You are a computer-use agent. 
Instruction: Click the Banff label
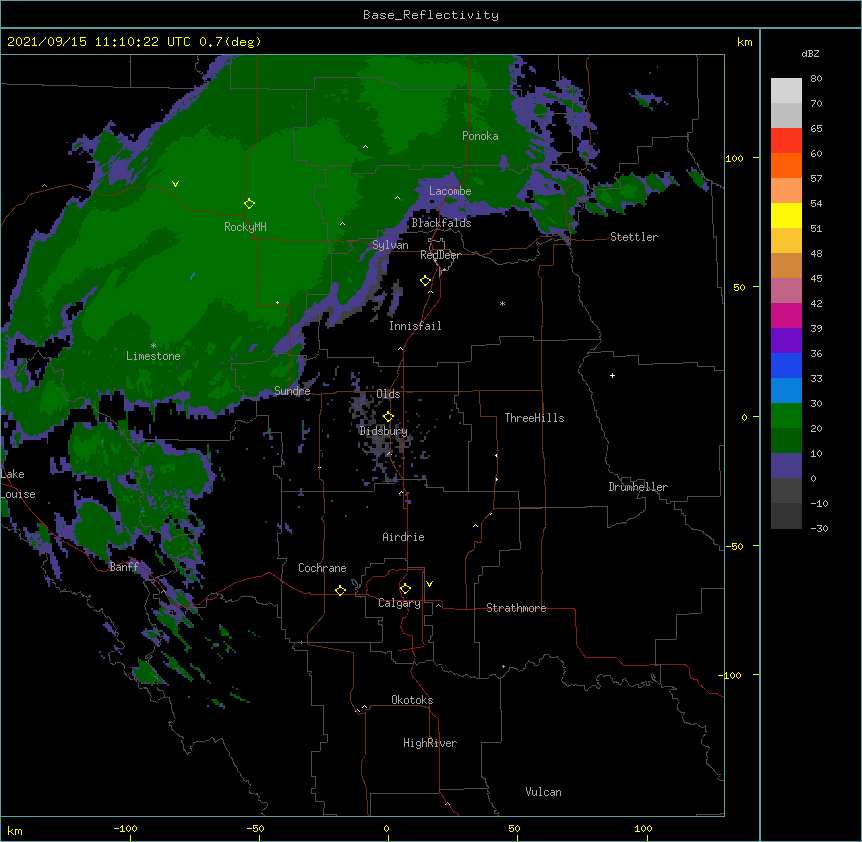click(x=124, y=567)
